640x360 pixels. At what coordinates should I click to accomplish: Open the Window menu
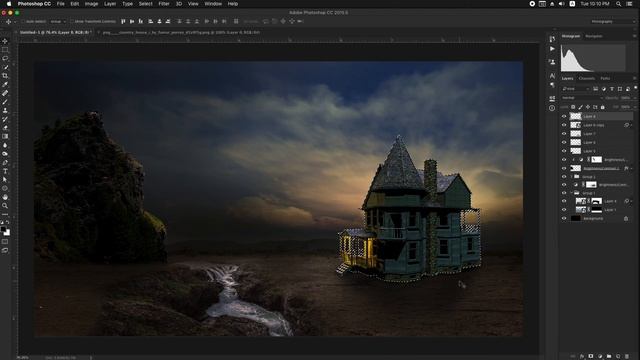tap(213, 4)
